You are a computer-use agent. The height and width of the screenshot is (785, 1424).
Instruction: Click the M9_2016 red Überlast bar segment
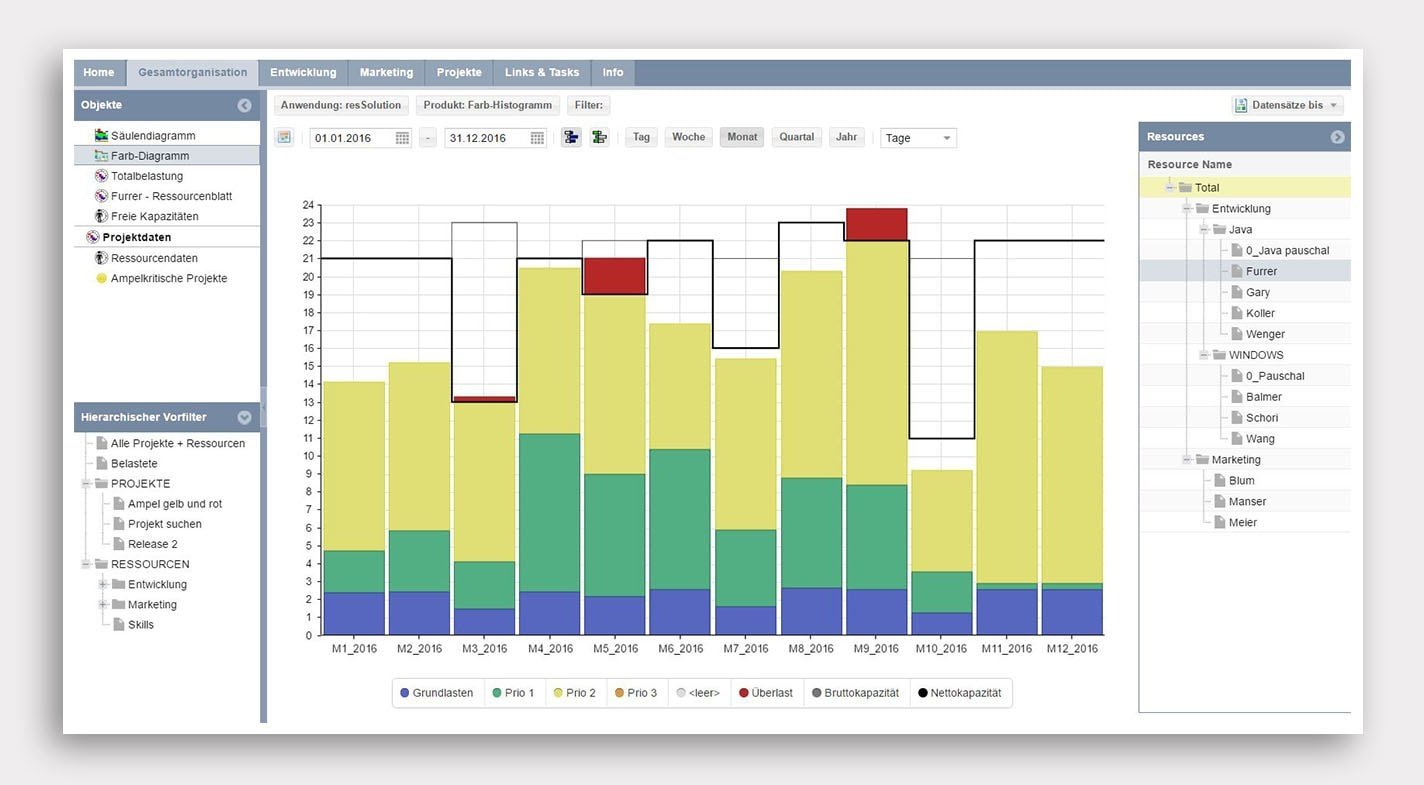click(x=876, y=224)
